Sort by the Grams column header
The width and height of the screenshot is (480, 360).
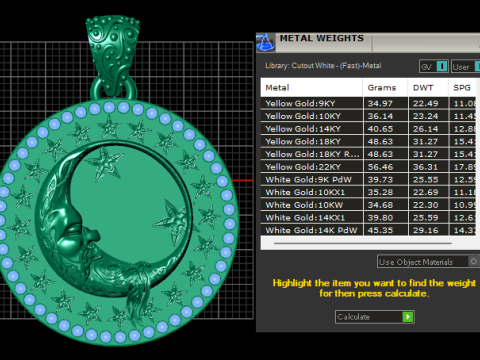tap(385, 88)
